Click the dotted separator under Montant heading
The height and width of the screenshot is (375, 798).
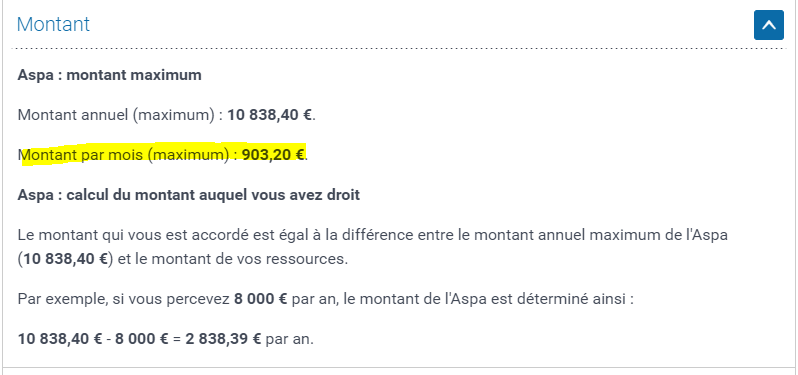click(398, 49)
